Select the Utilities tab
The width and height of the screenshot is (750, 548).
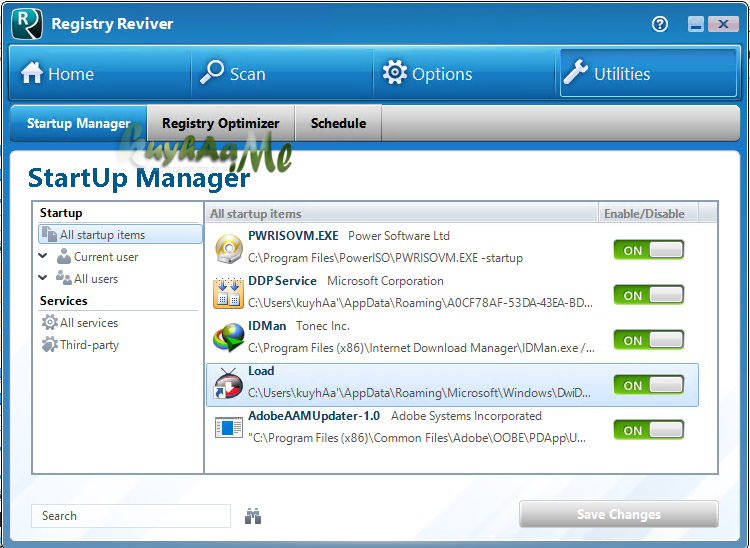(x=648, y=73)
